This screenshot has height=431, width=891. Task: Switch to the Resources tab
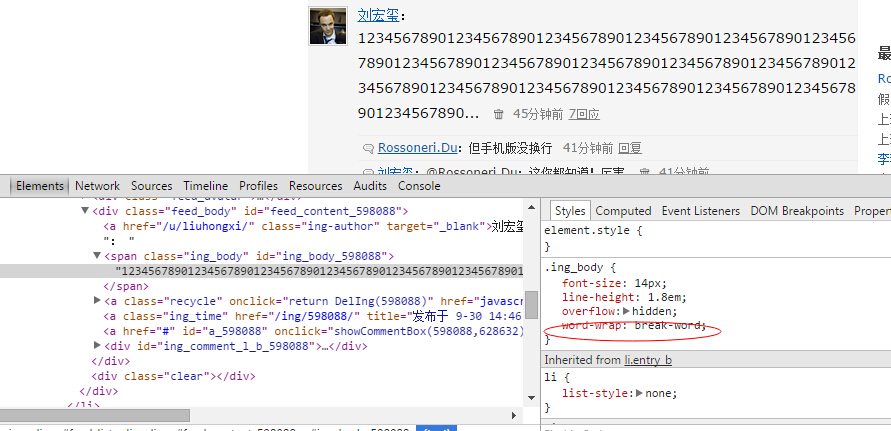pyautogui.click(x=315, y=186)
